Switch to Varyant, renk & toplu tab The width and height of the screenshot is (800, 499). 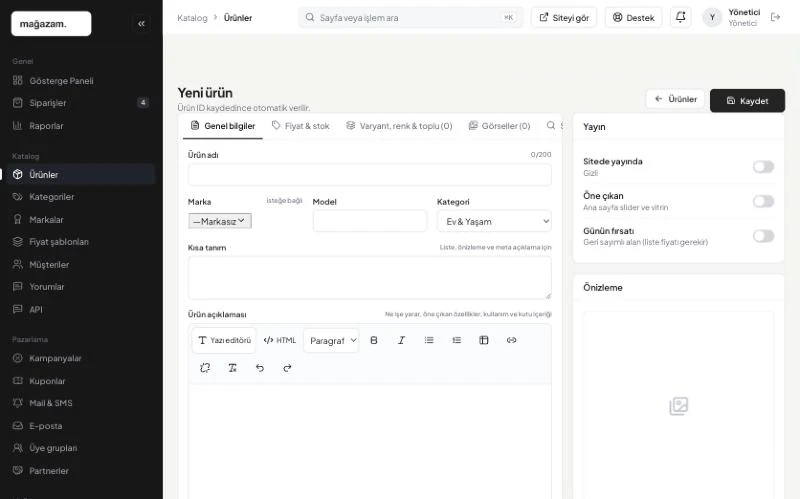(399, 126)
